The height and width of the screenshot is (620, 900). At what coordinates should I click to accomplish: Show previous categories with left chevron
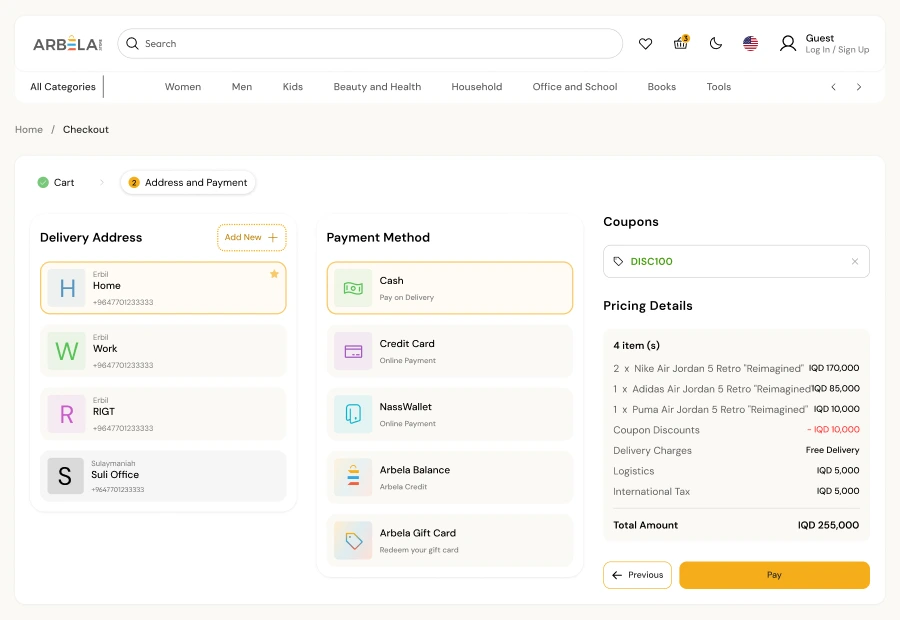pos(833,87)
